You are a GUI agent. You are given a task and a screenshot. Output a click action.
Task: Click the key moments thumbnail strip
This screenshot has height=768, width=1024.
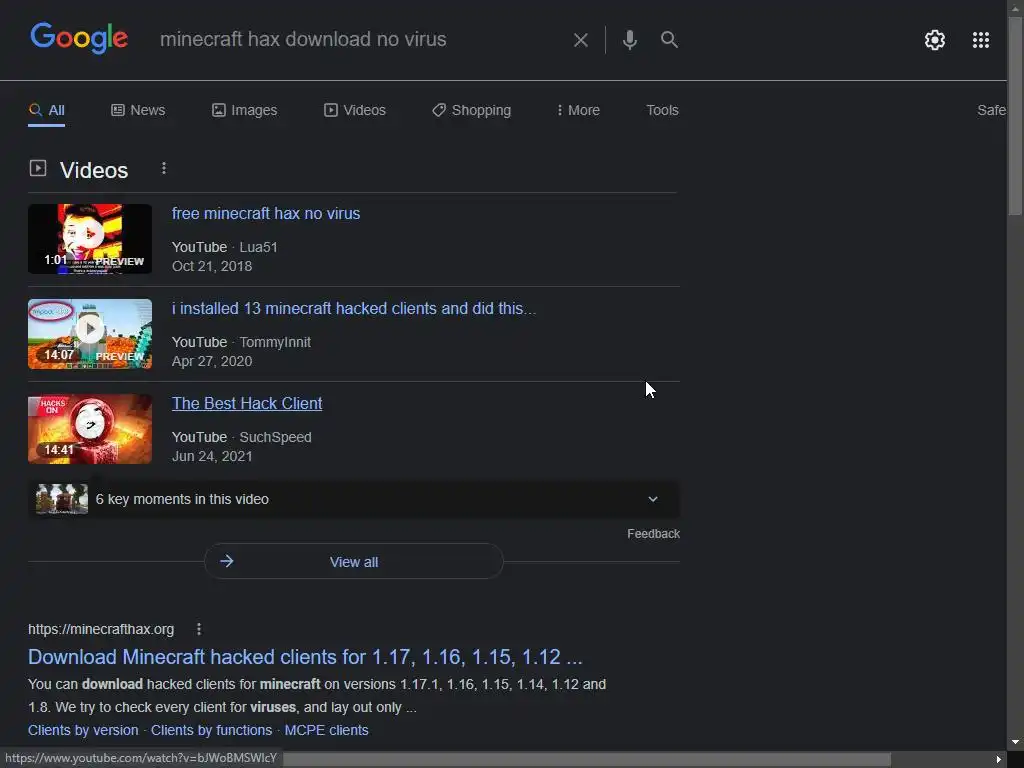tap(62, 499)
